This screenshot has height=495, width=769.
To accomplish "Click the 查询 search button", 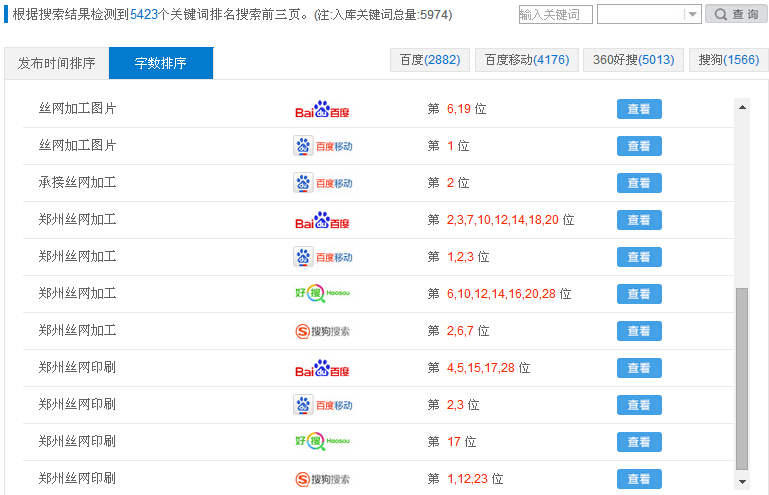I will point(736,14).
